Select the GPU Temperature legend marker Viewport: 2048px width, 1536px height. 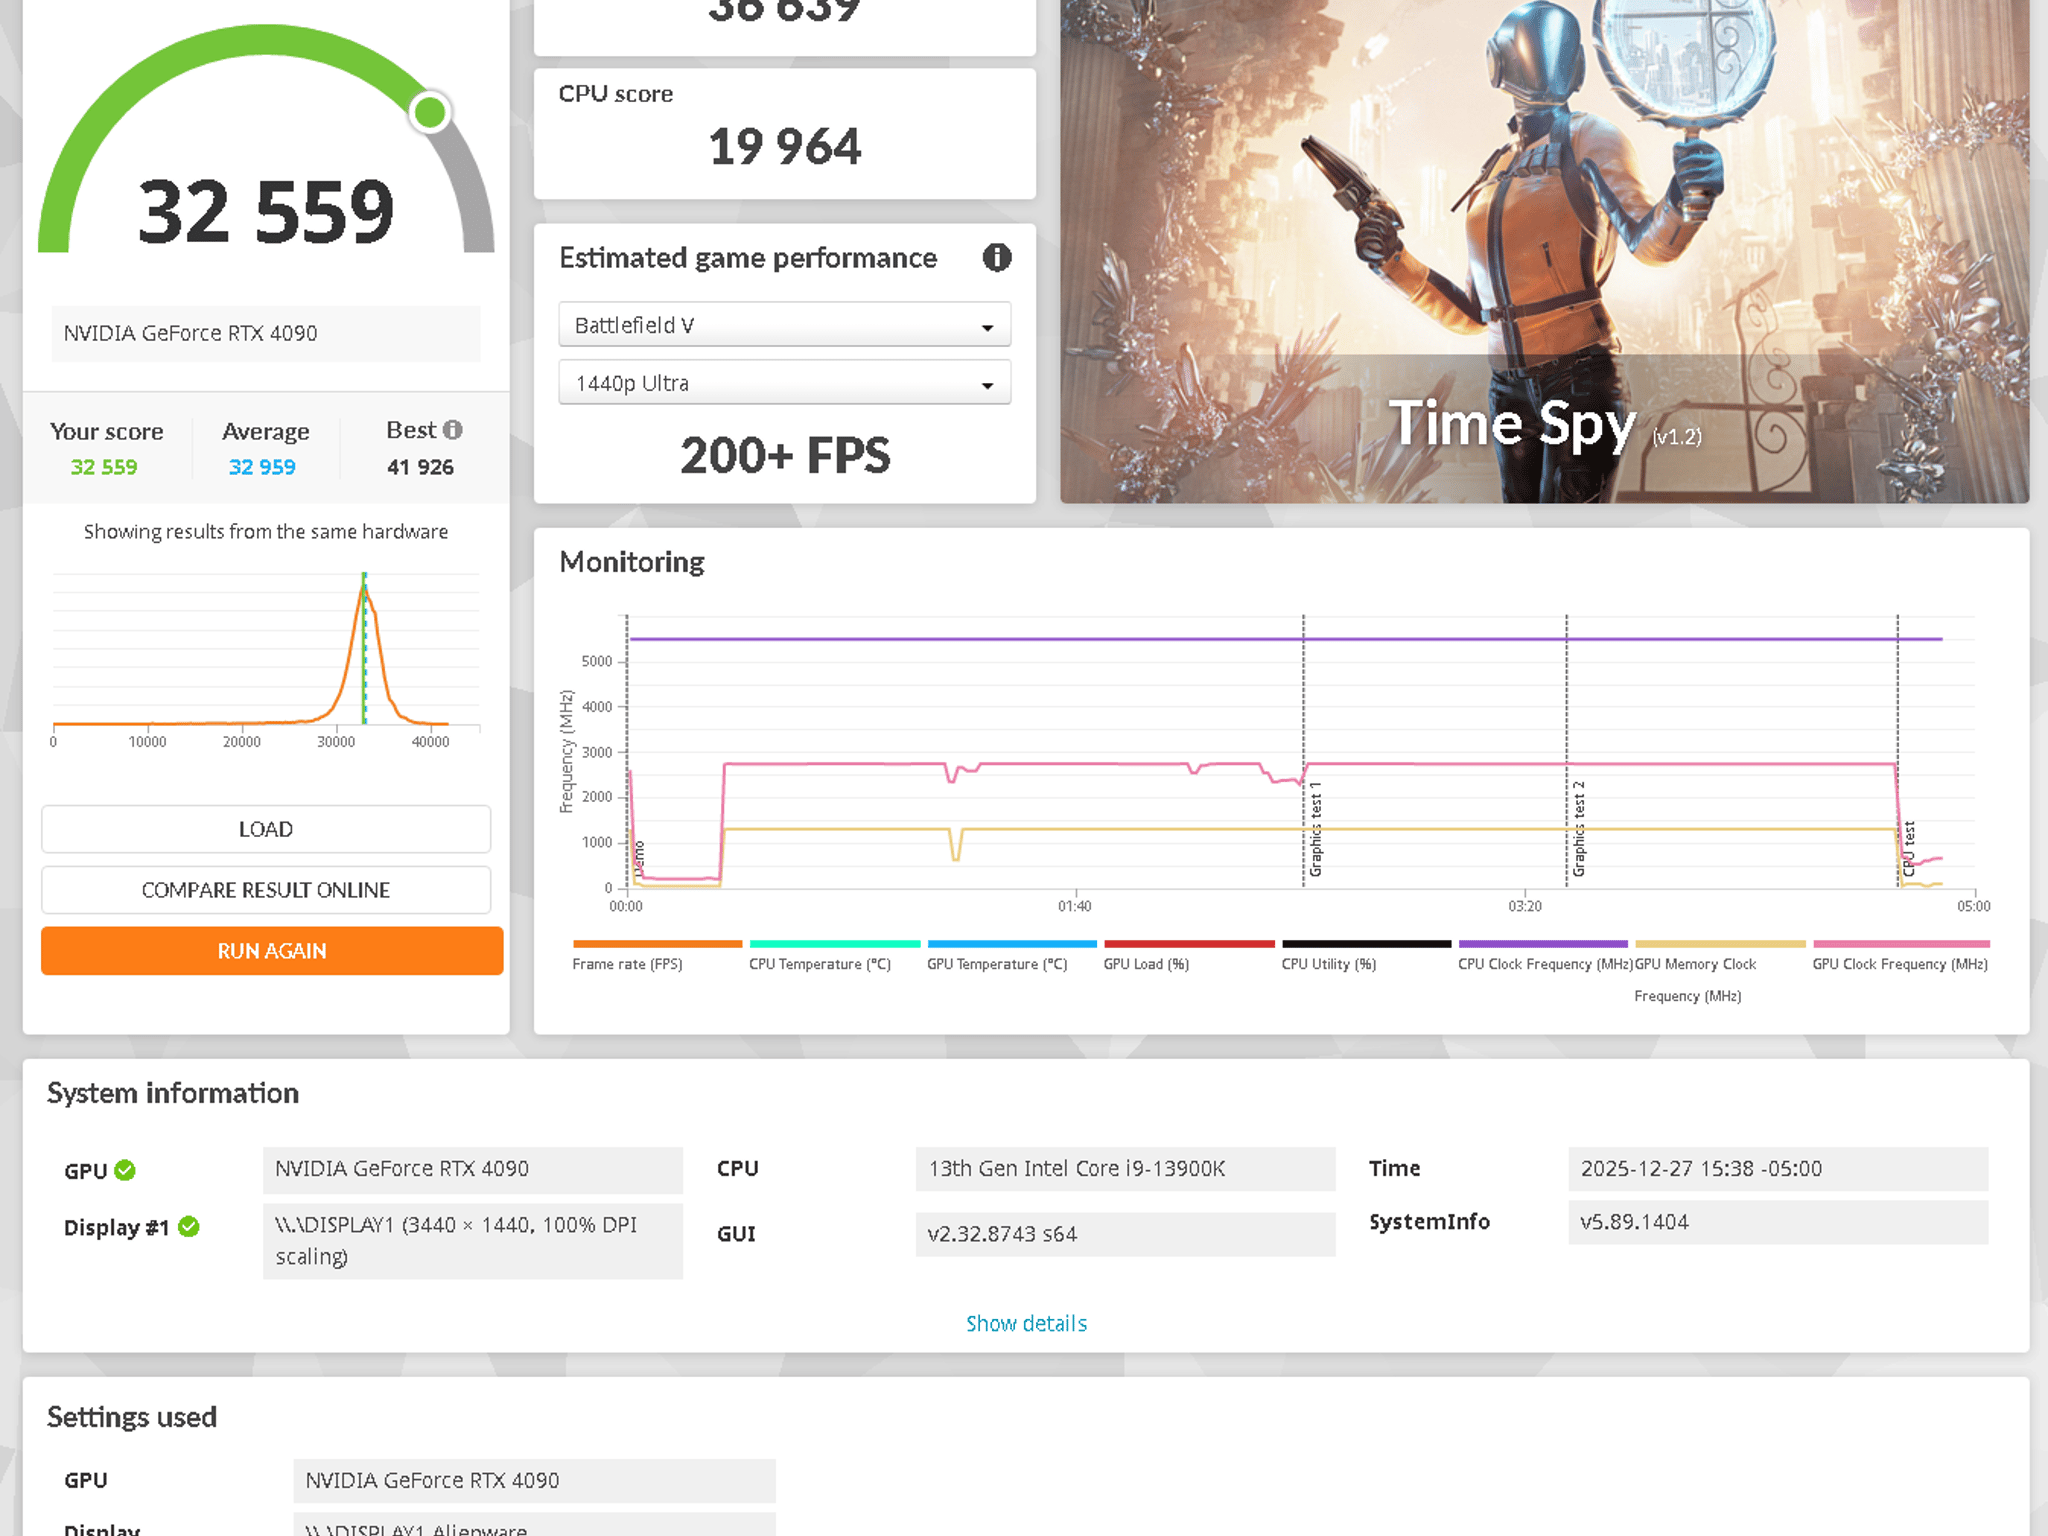(1010, 943)
